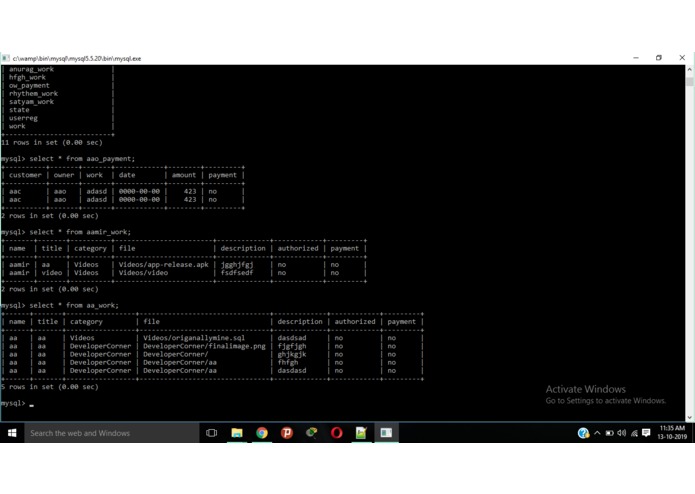Minimize the mysql.exe console window
Image resolution: width=695 pixels, height=494 pixels.
(x=636, y=58)
